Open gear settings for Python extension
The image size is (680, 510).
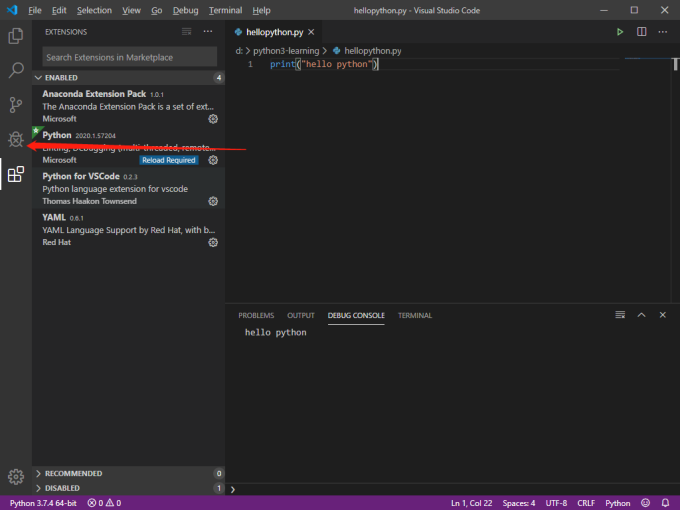[x=213, y=160]
